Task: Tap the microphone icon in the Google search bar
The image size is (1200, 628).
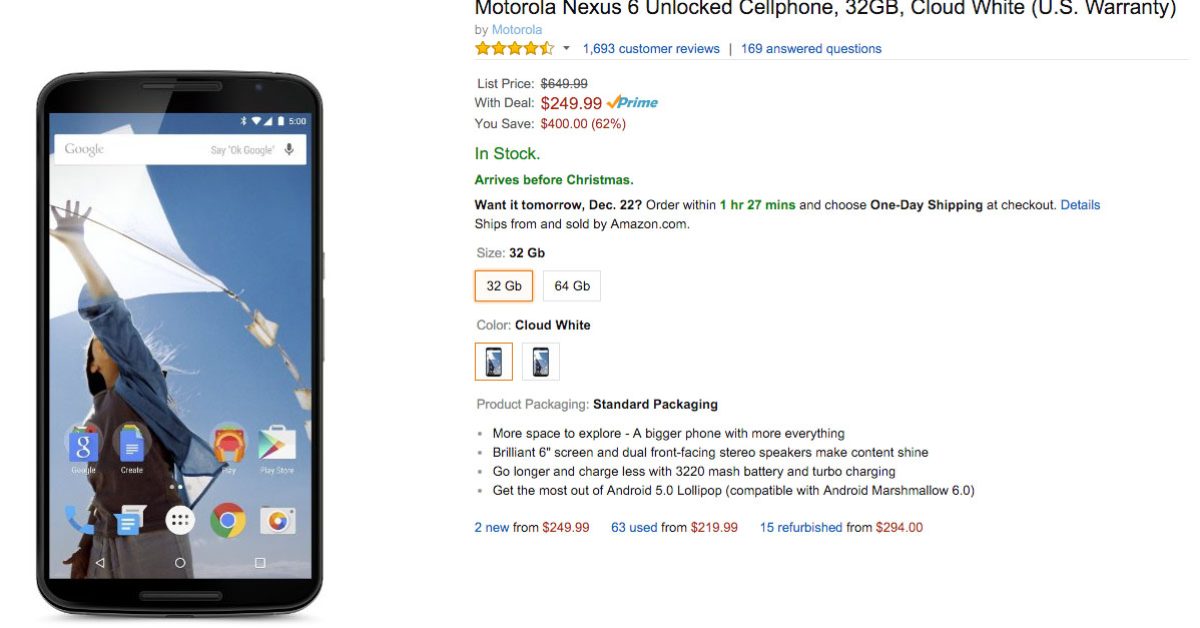Action: point(289,150)
